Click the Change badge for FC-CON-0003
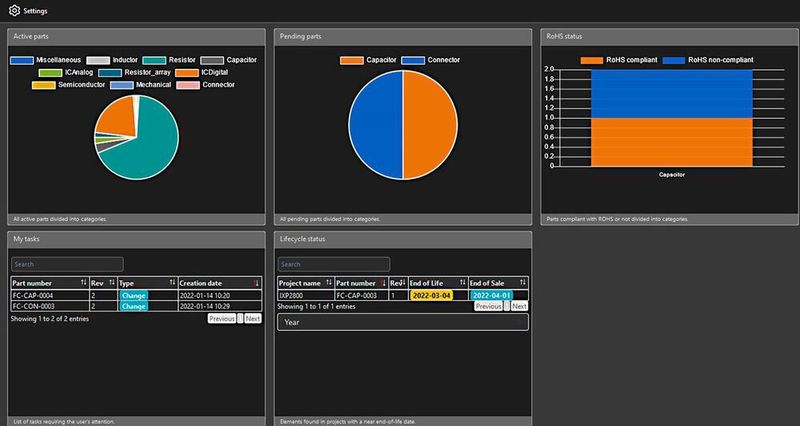Image resolution: width=800 pixels, height=426 pixels. pos(134,306)
